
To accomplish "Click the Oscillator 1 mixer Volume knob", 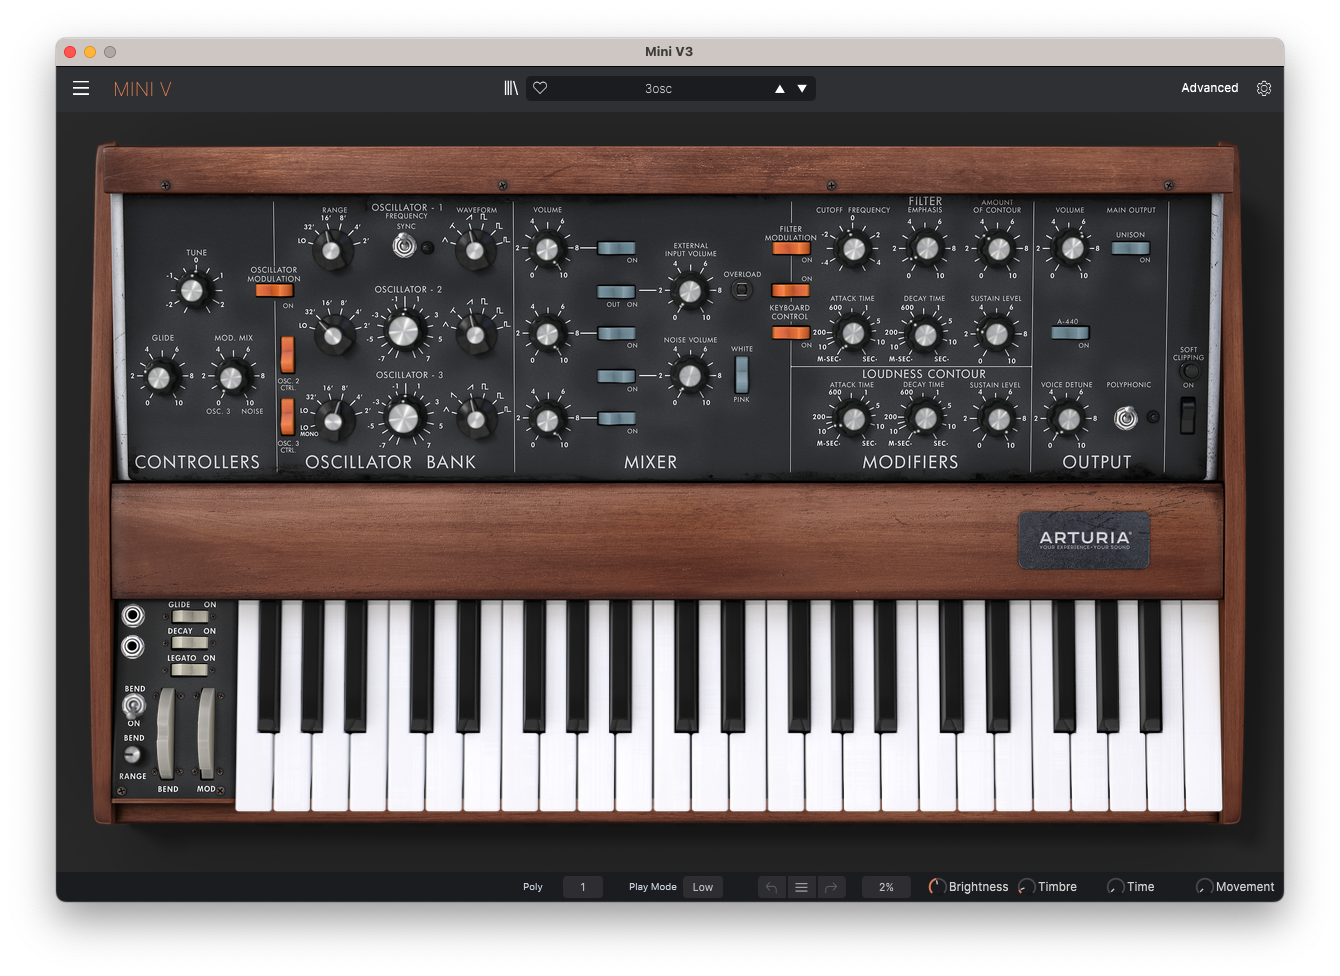I will pos(546,249).
